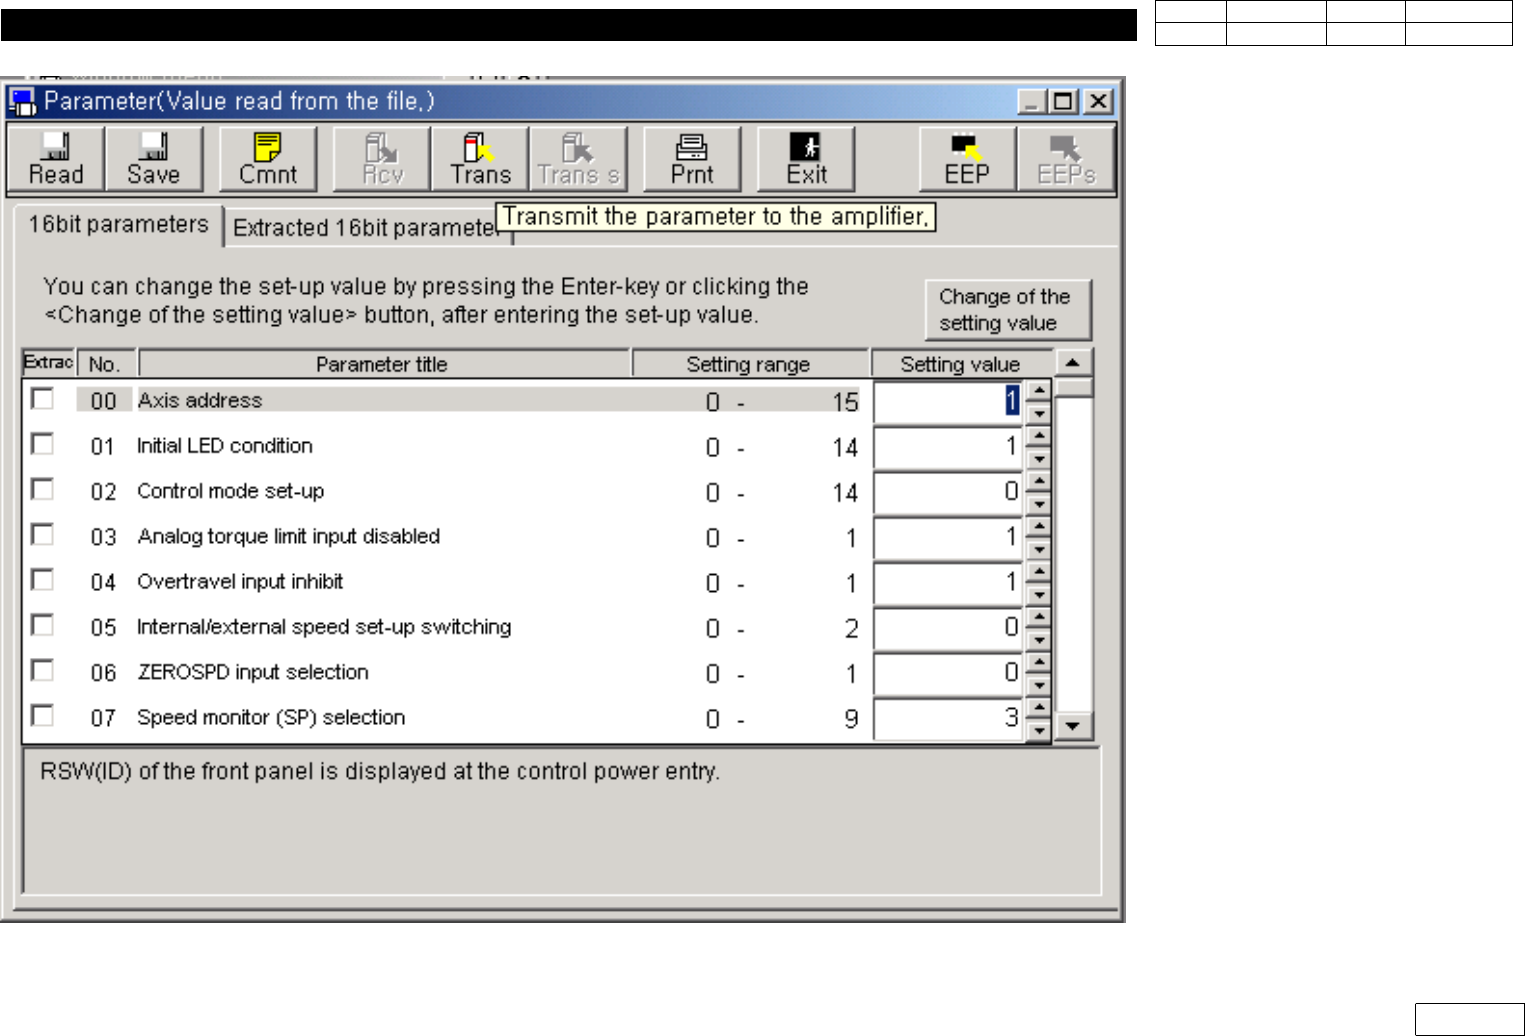The width and height of the screenshot is (1525, 1036).
Task: Decrease Internal/external speed set-up switching value
Action: coord(1039,639)
